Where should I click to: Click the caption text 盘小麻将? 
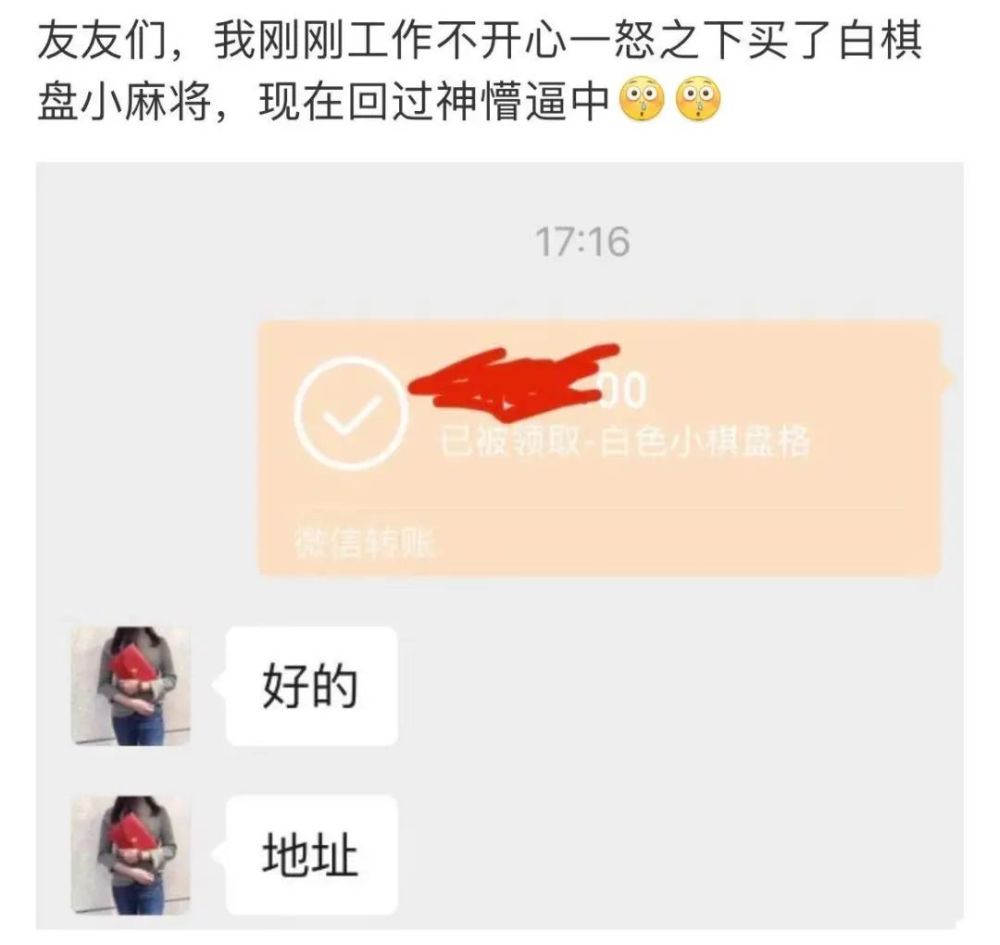pos(124,102)
